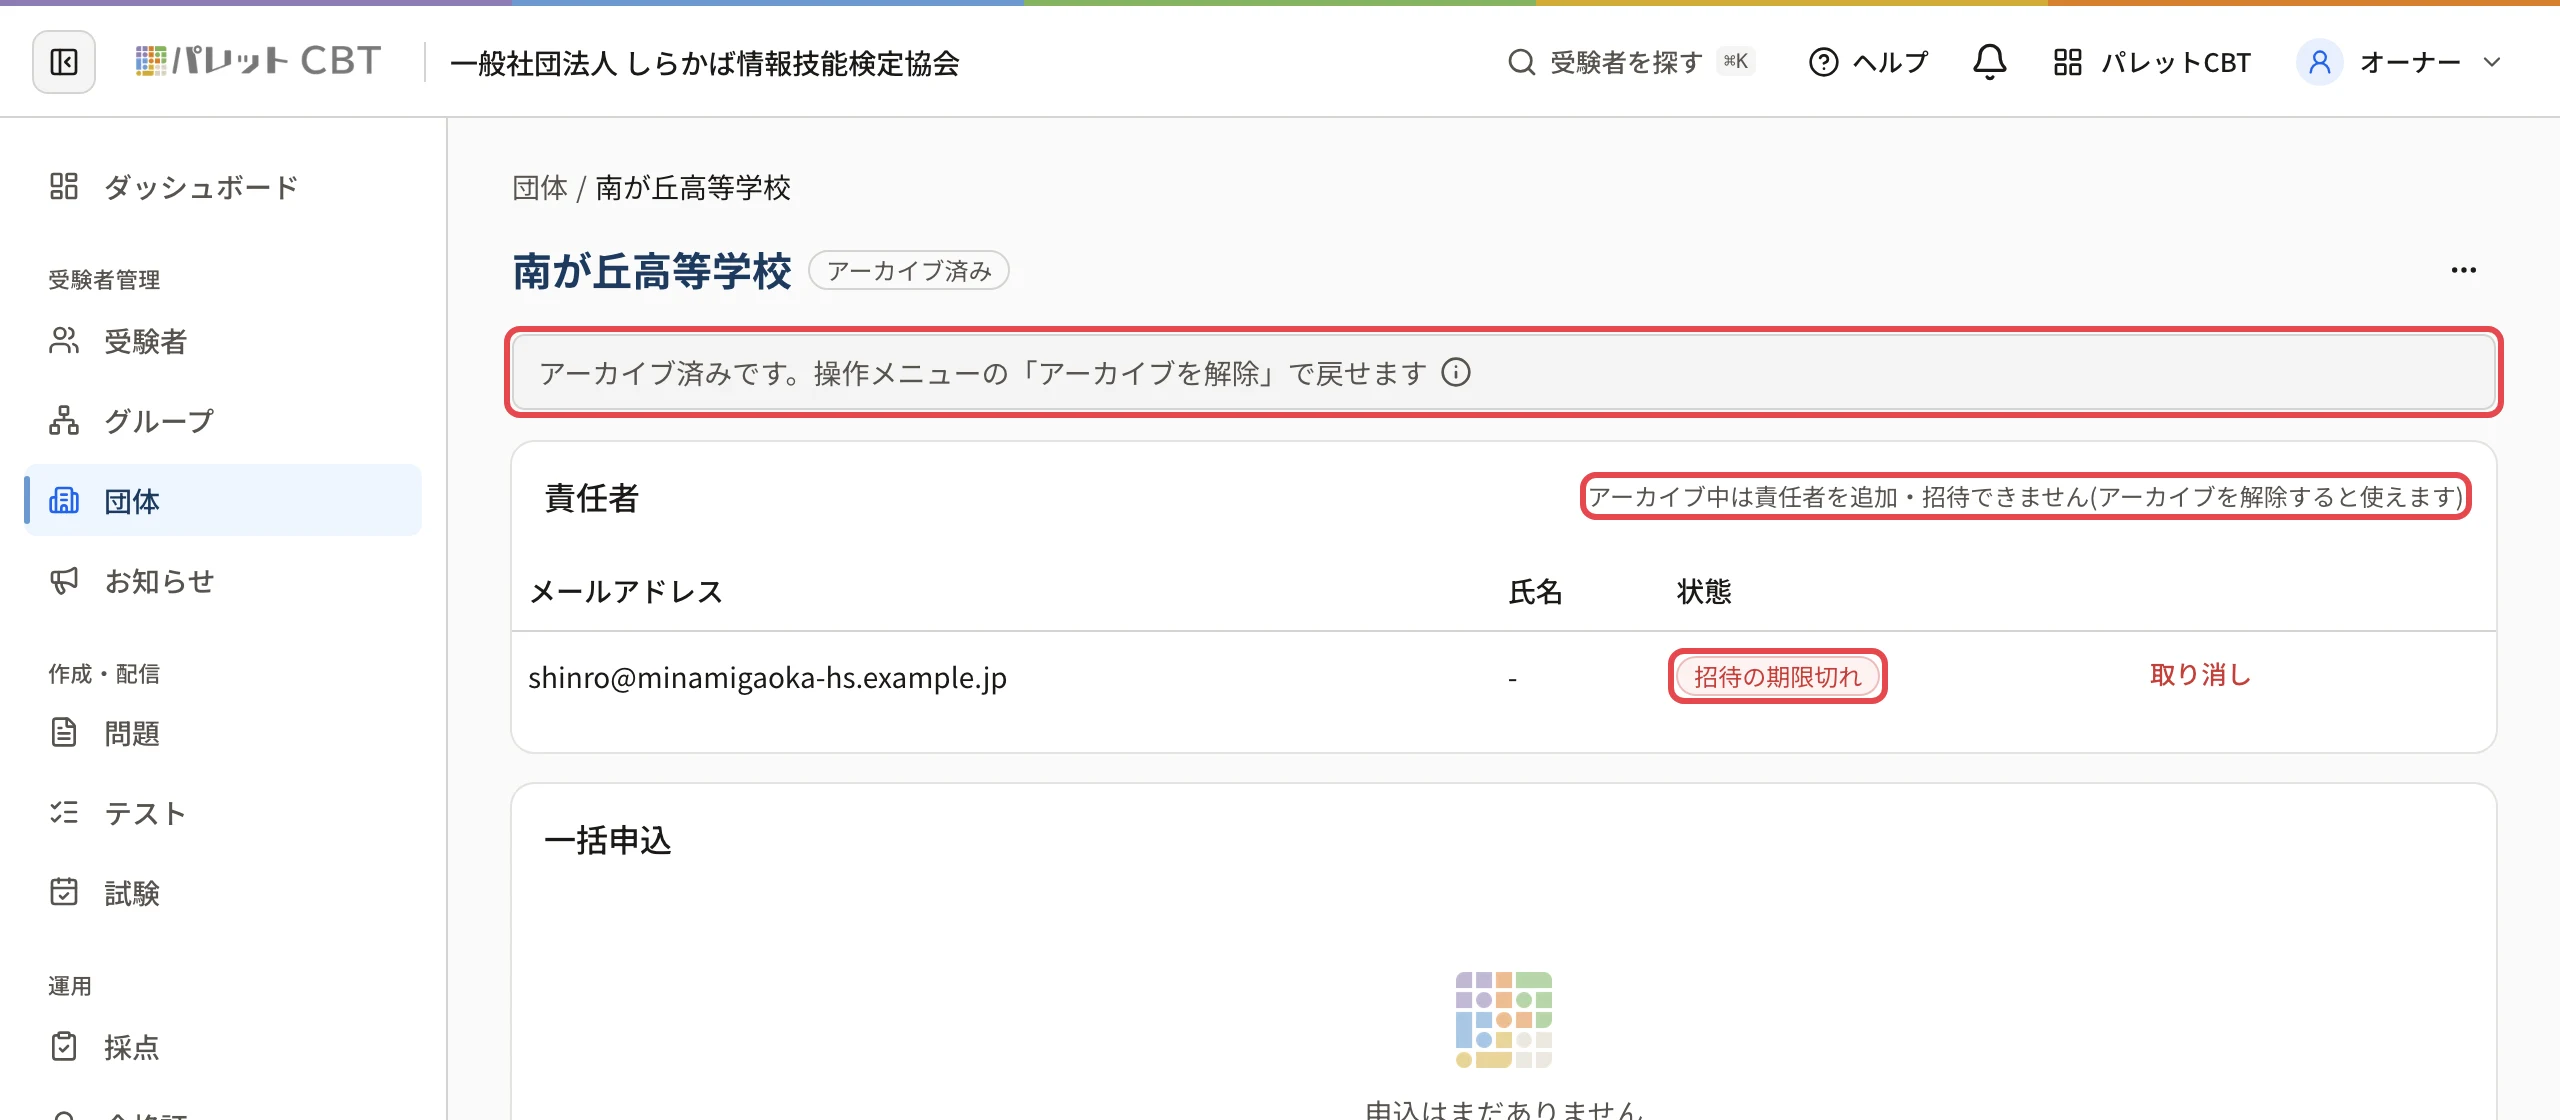Click the info icon in the archive notice
The height and width of the screenshot is (1120, 2560).
tap(1456, 372)
